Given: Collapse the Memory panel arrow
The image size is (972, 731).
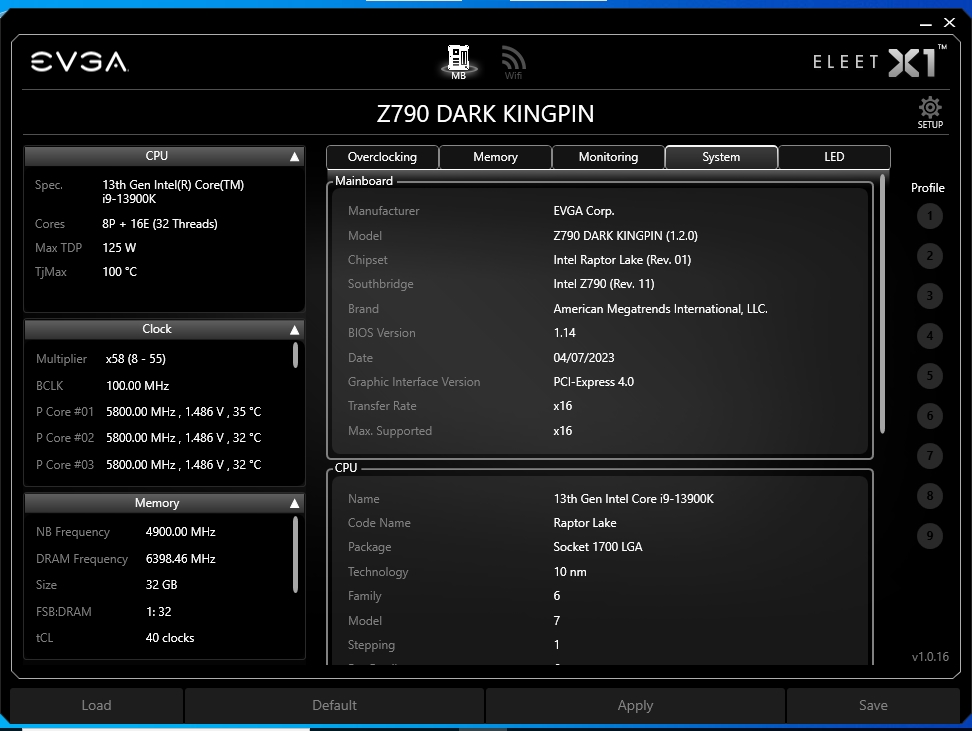Looking at the screenshot, I should click(x=294, y=503).
